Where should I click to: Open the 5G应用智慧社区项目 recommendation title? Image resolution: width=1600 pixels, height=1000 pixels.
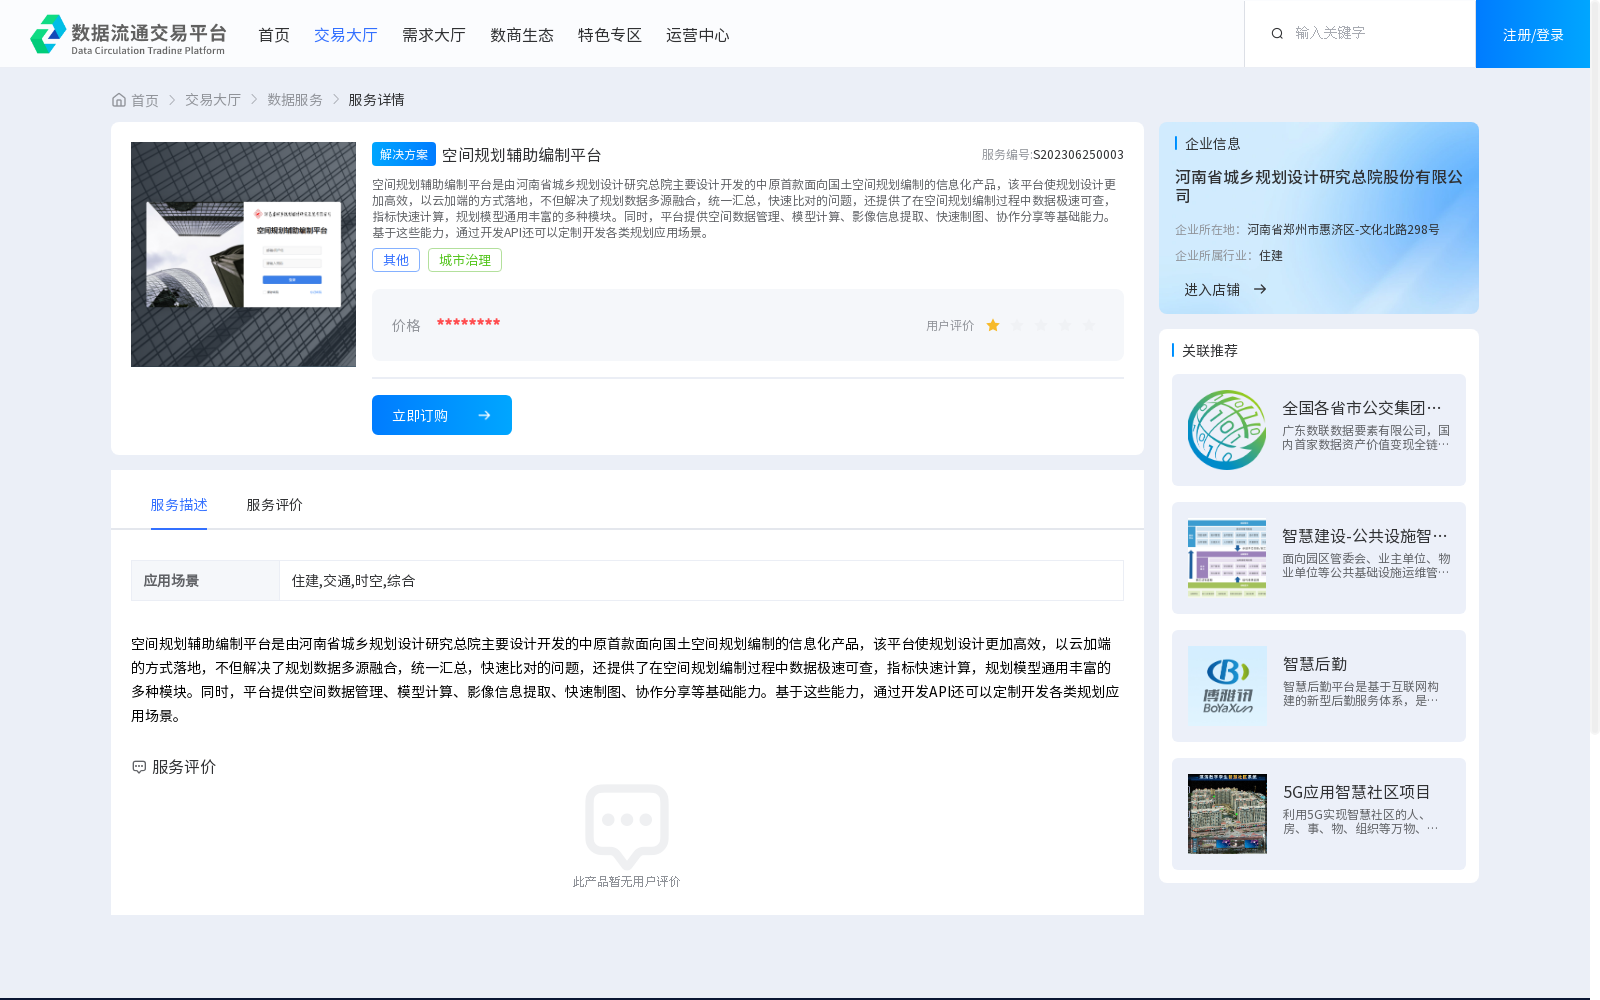1357,792
